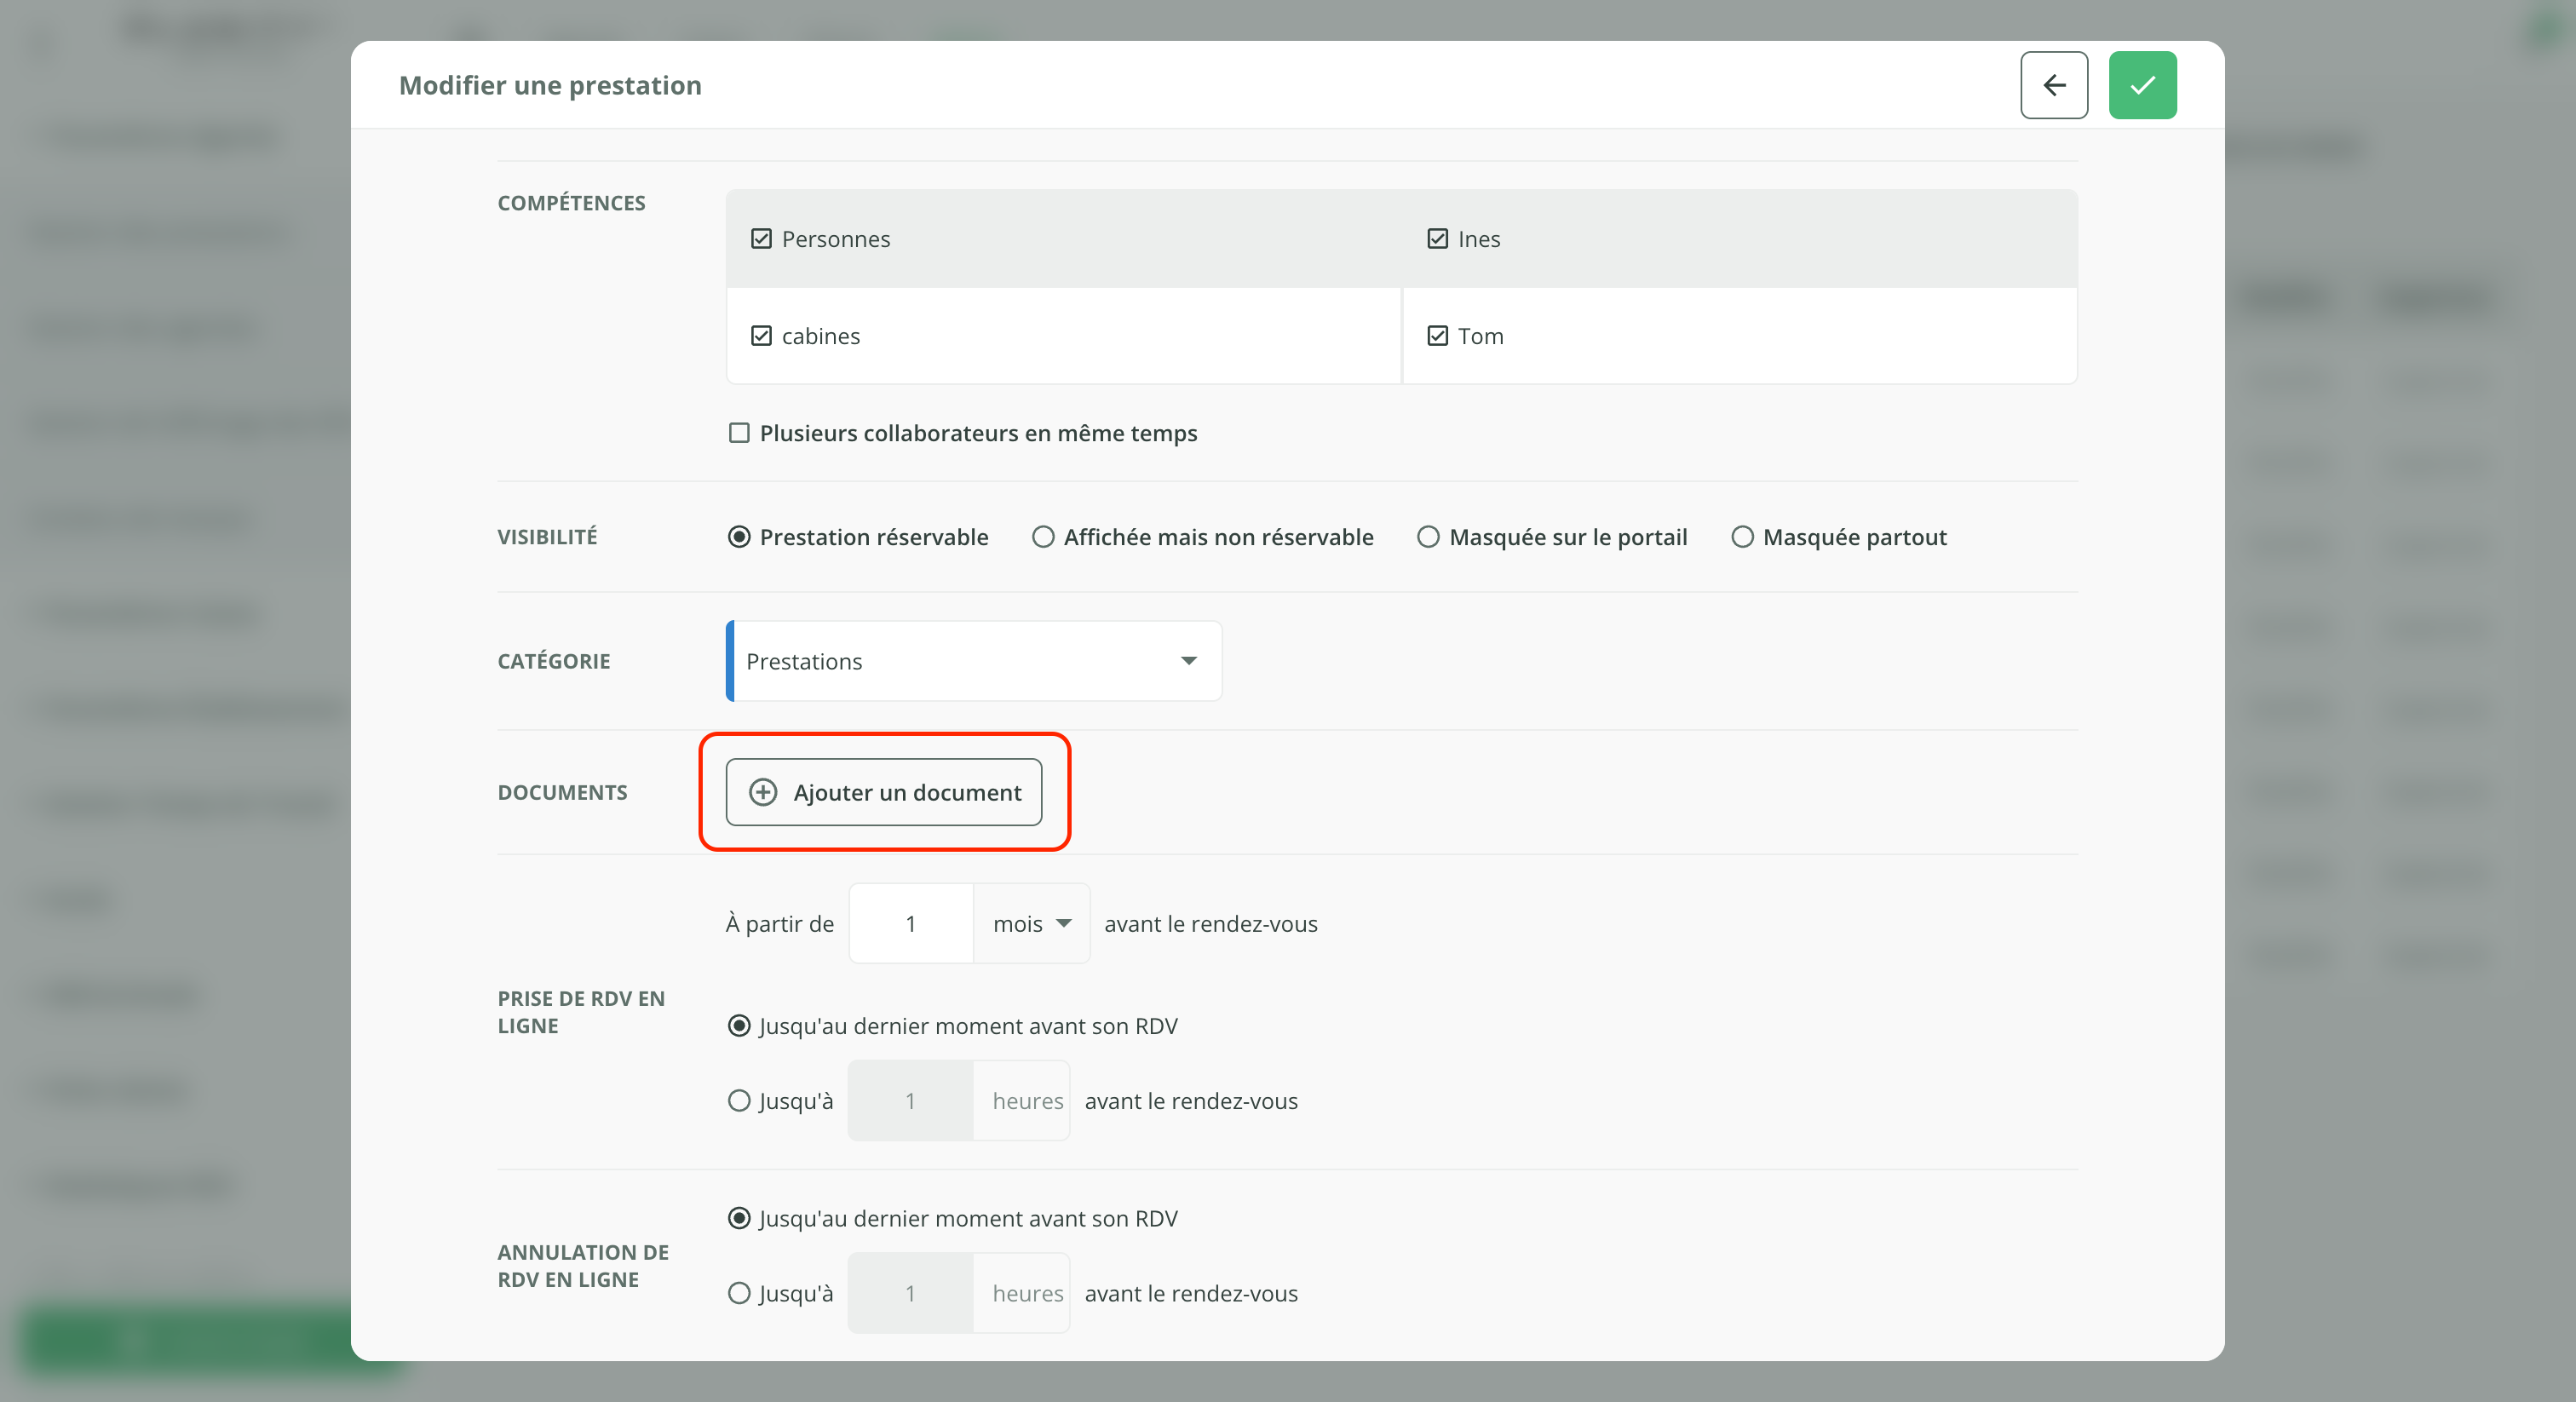Click the plus icon in Ajouter un document
This screenshot has height=1402, width=2576.
point(763,792)
